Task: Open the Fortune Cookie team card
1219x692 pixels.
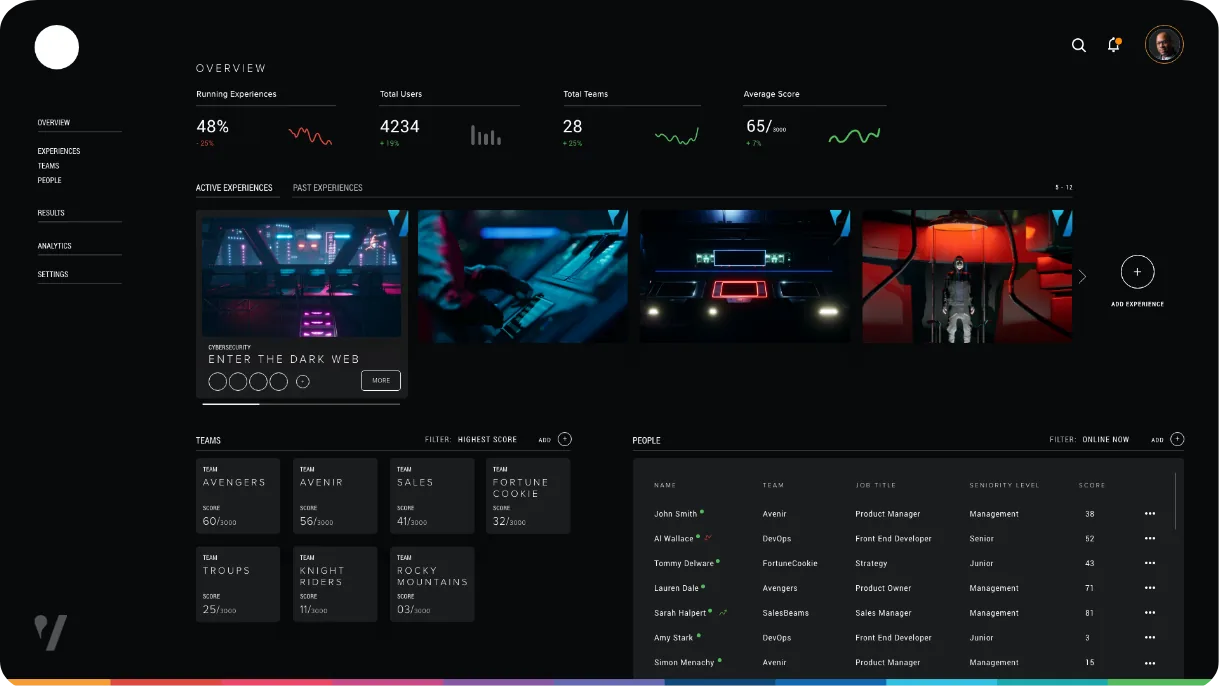Action: click(x=528, y=496)
